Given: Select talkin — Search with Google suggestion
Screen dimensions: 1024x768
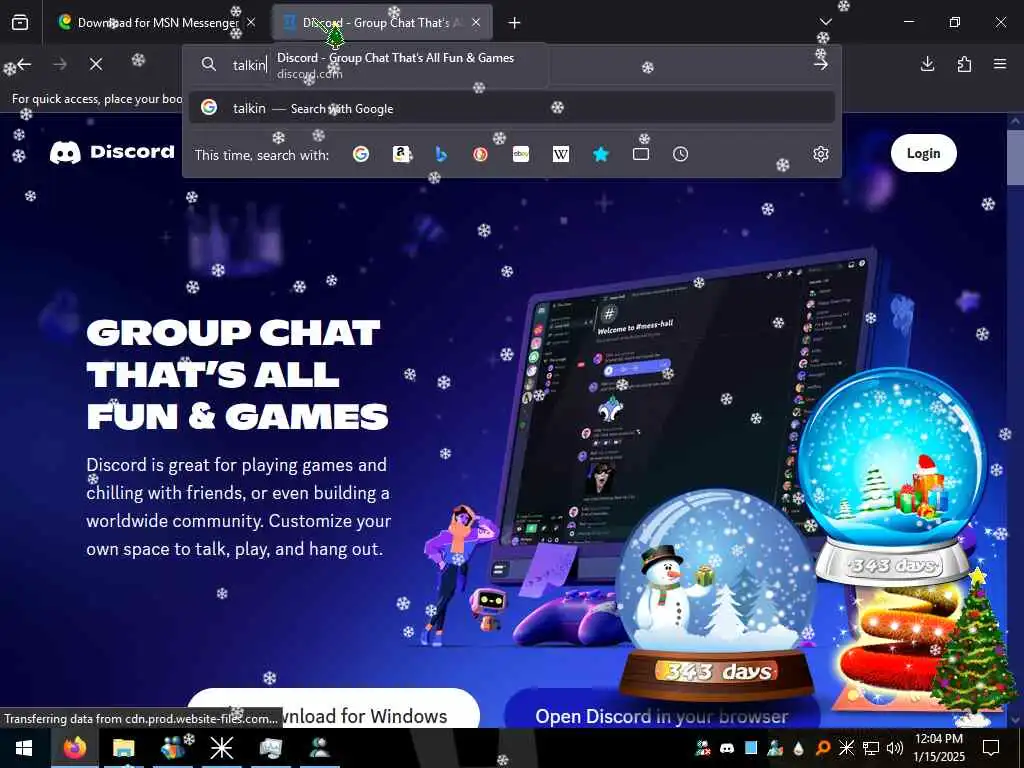Looking at the screenshot, I should (x=512, y=108).
